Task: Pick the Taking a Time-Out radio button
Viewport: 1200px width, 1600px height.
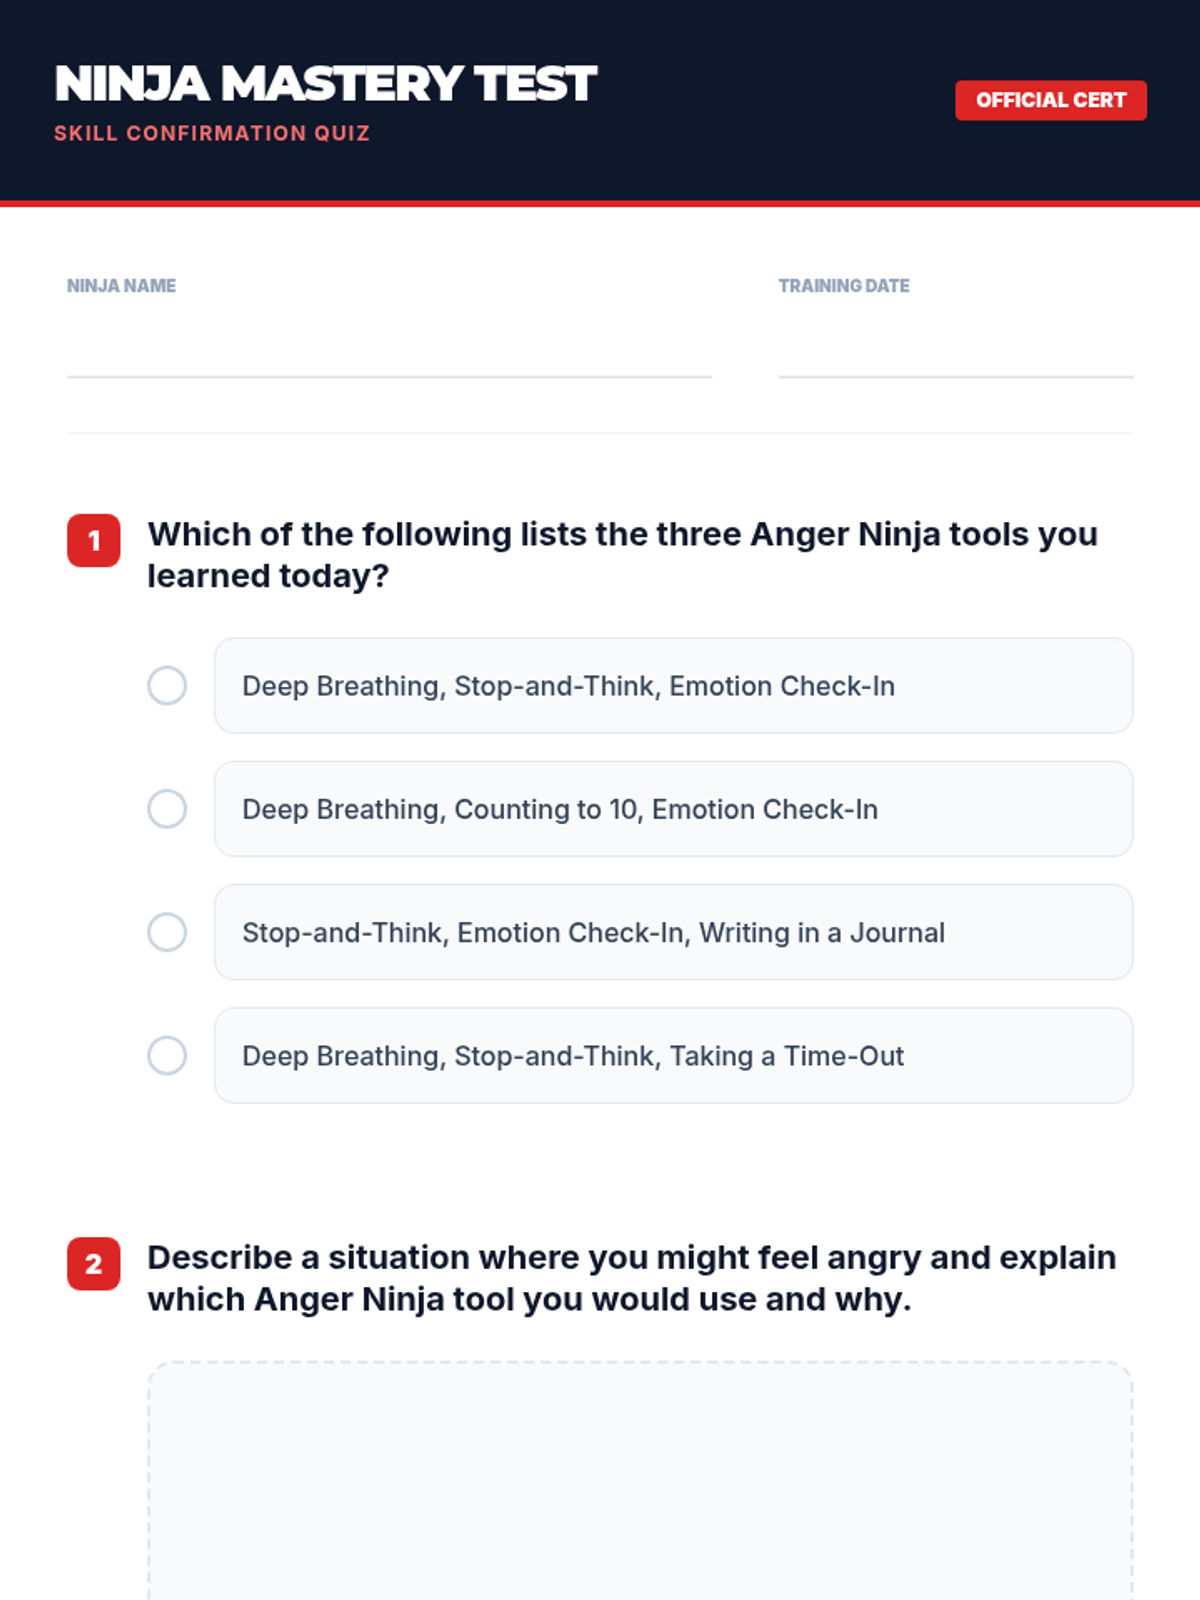Action: (167, 1056)
